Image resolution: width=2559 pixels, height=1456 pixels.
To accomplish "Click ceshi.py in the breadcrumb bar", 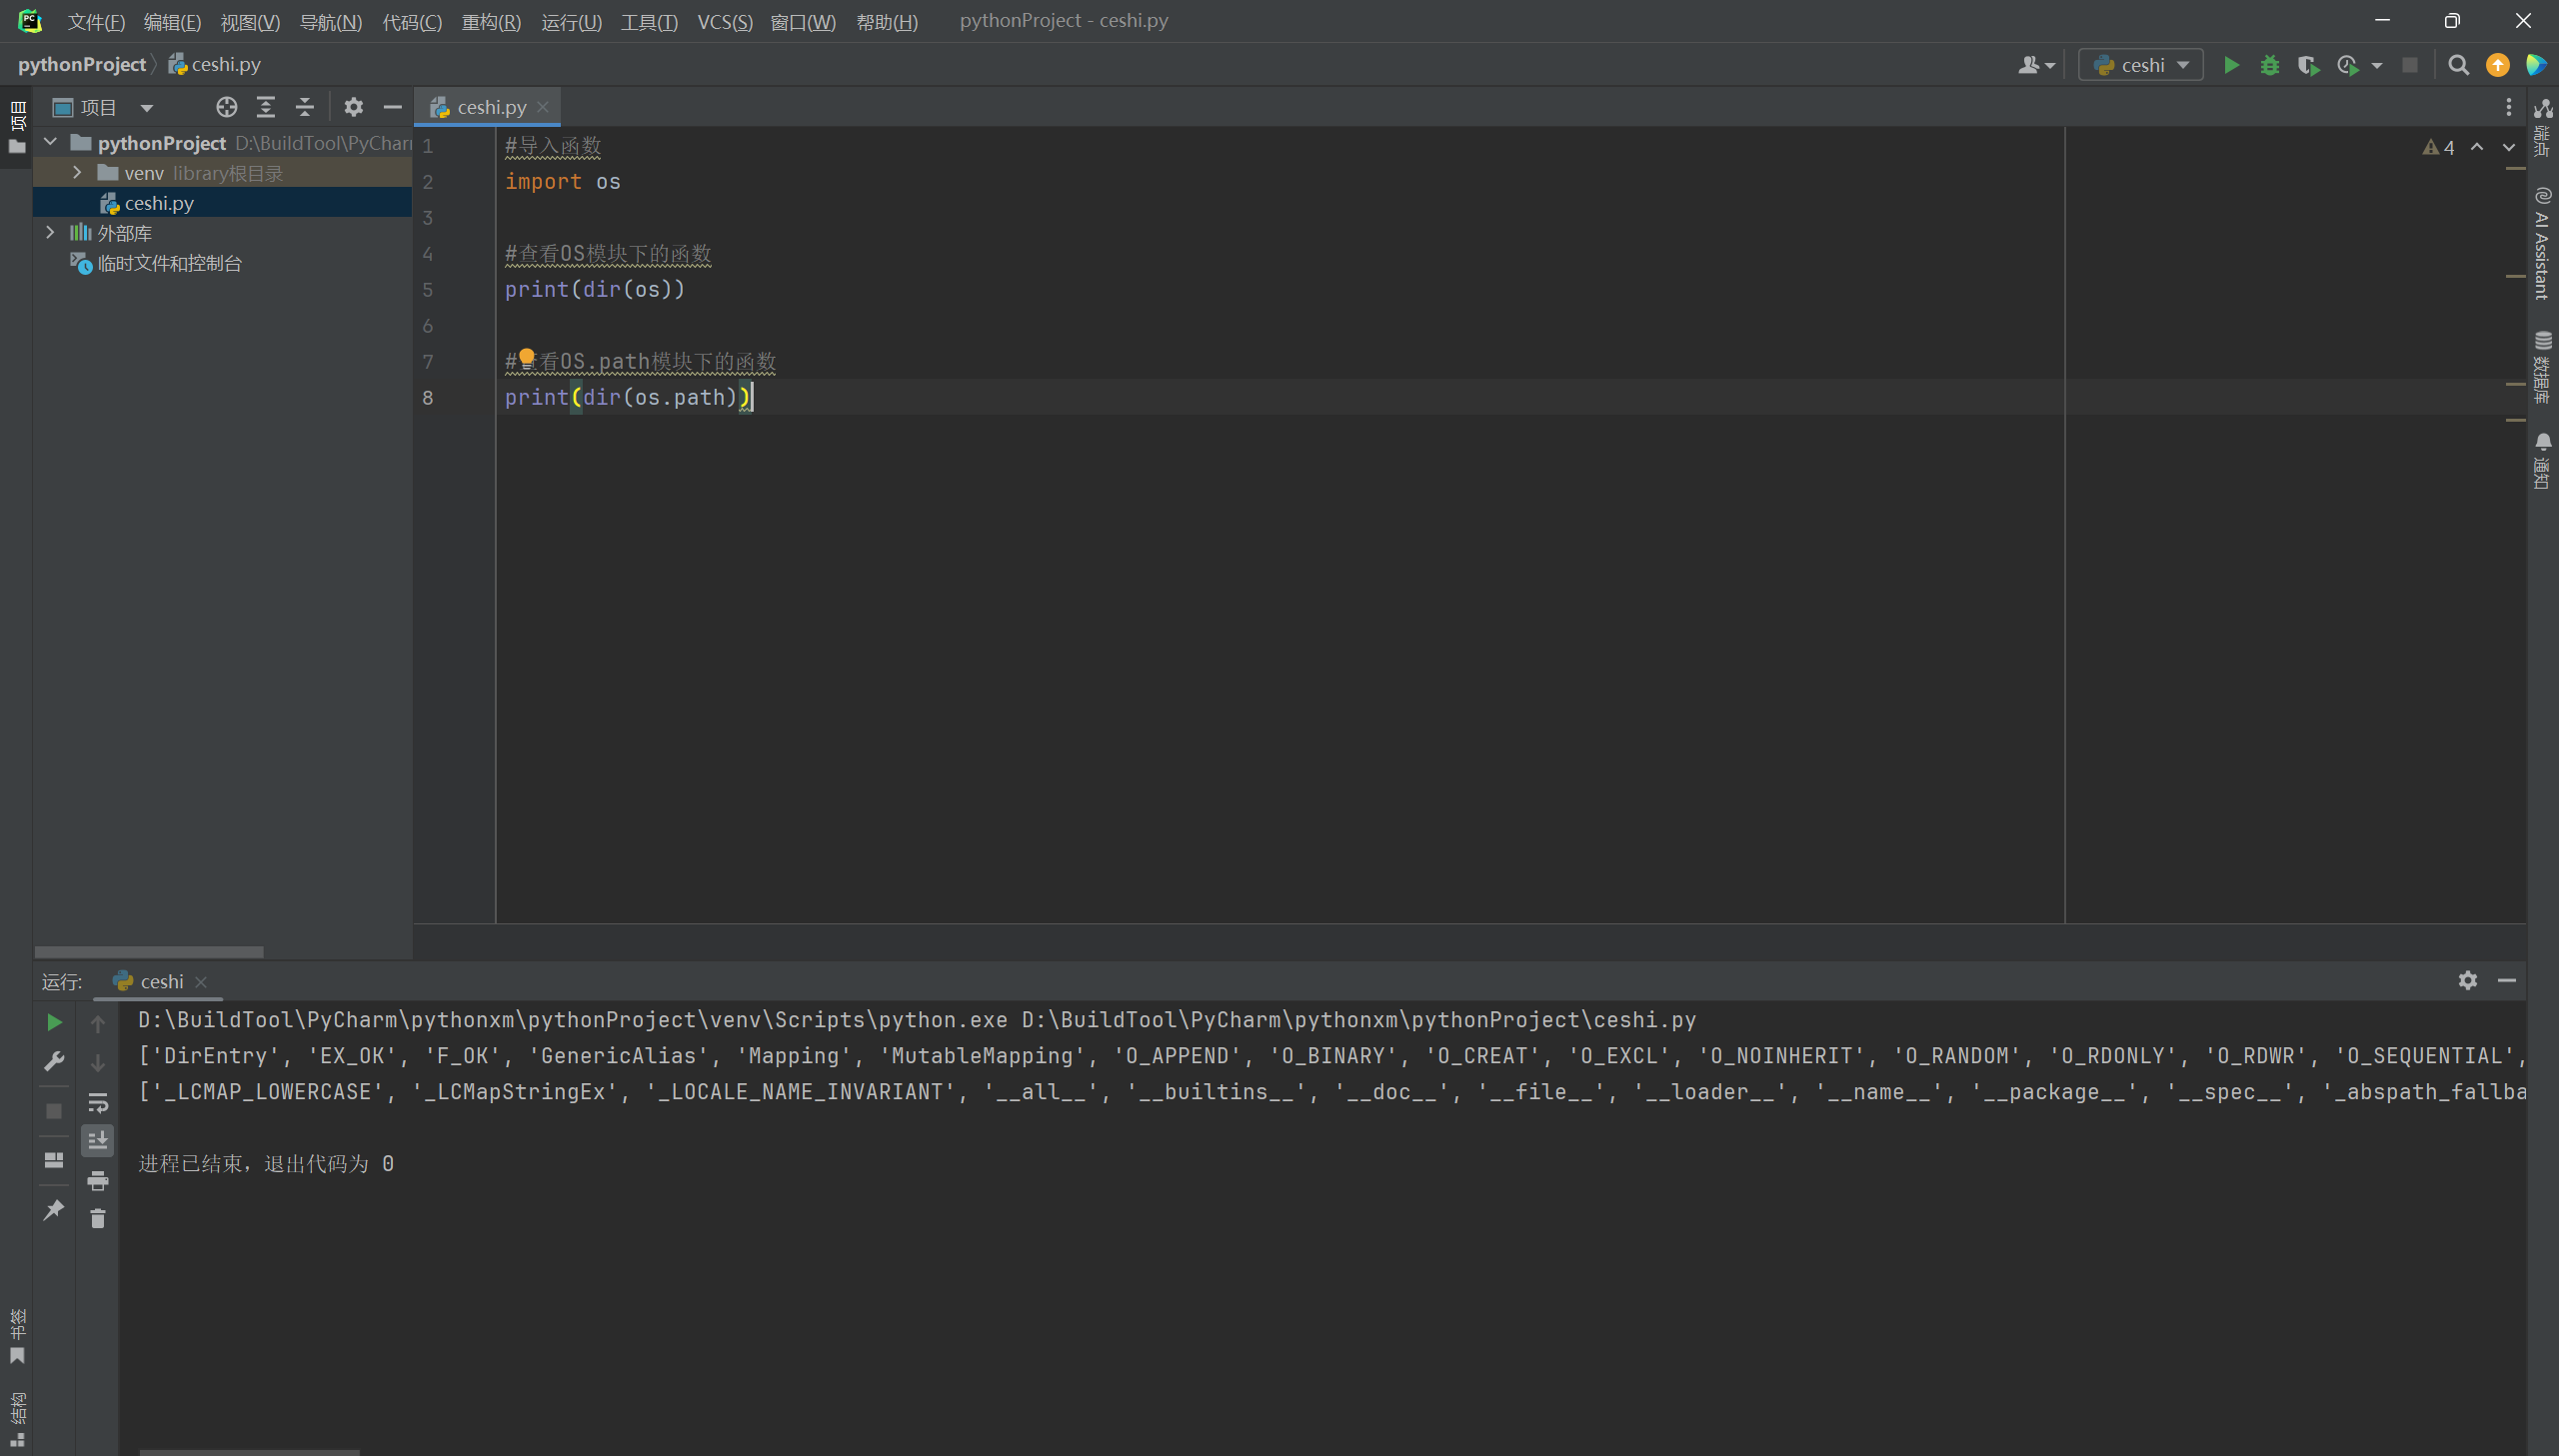I will pos(215,64).
